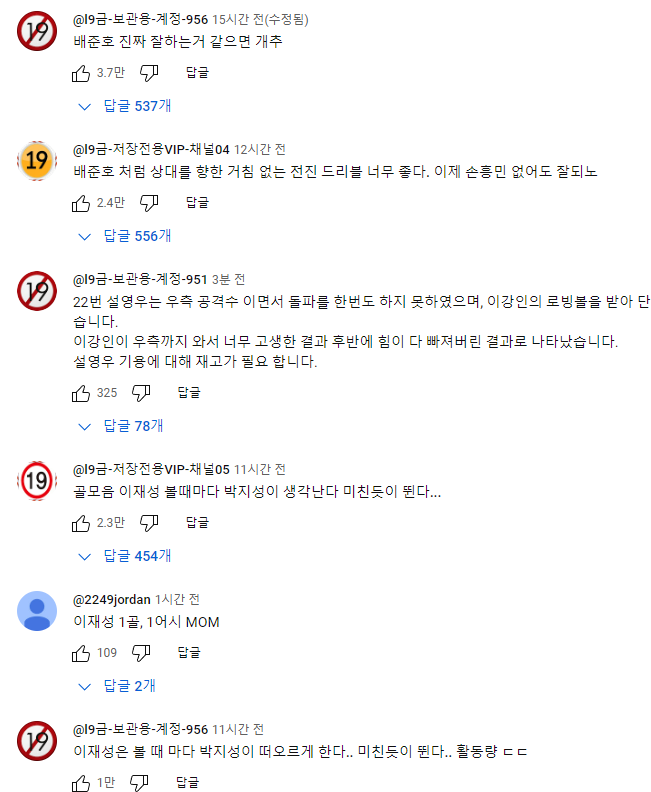
Task: Reply to the 3.7만 likes comment
Action: (x=197, y=73)
